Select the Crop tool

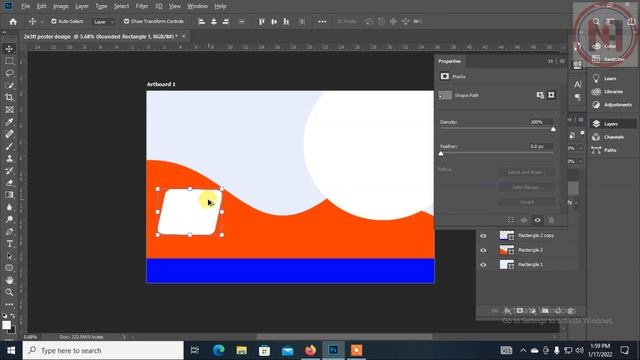pos(9,98)
